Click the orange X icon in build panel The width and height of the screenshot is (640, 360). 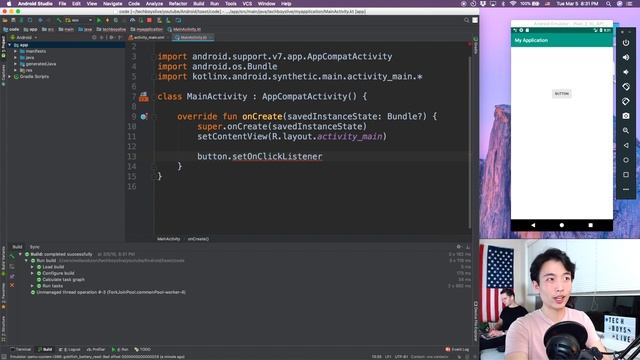tap(12, 285)
